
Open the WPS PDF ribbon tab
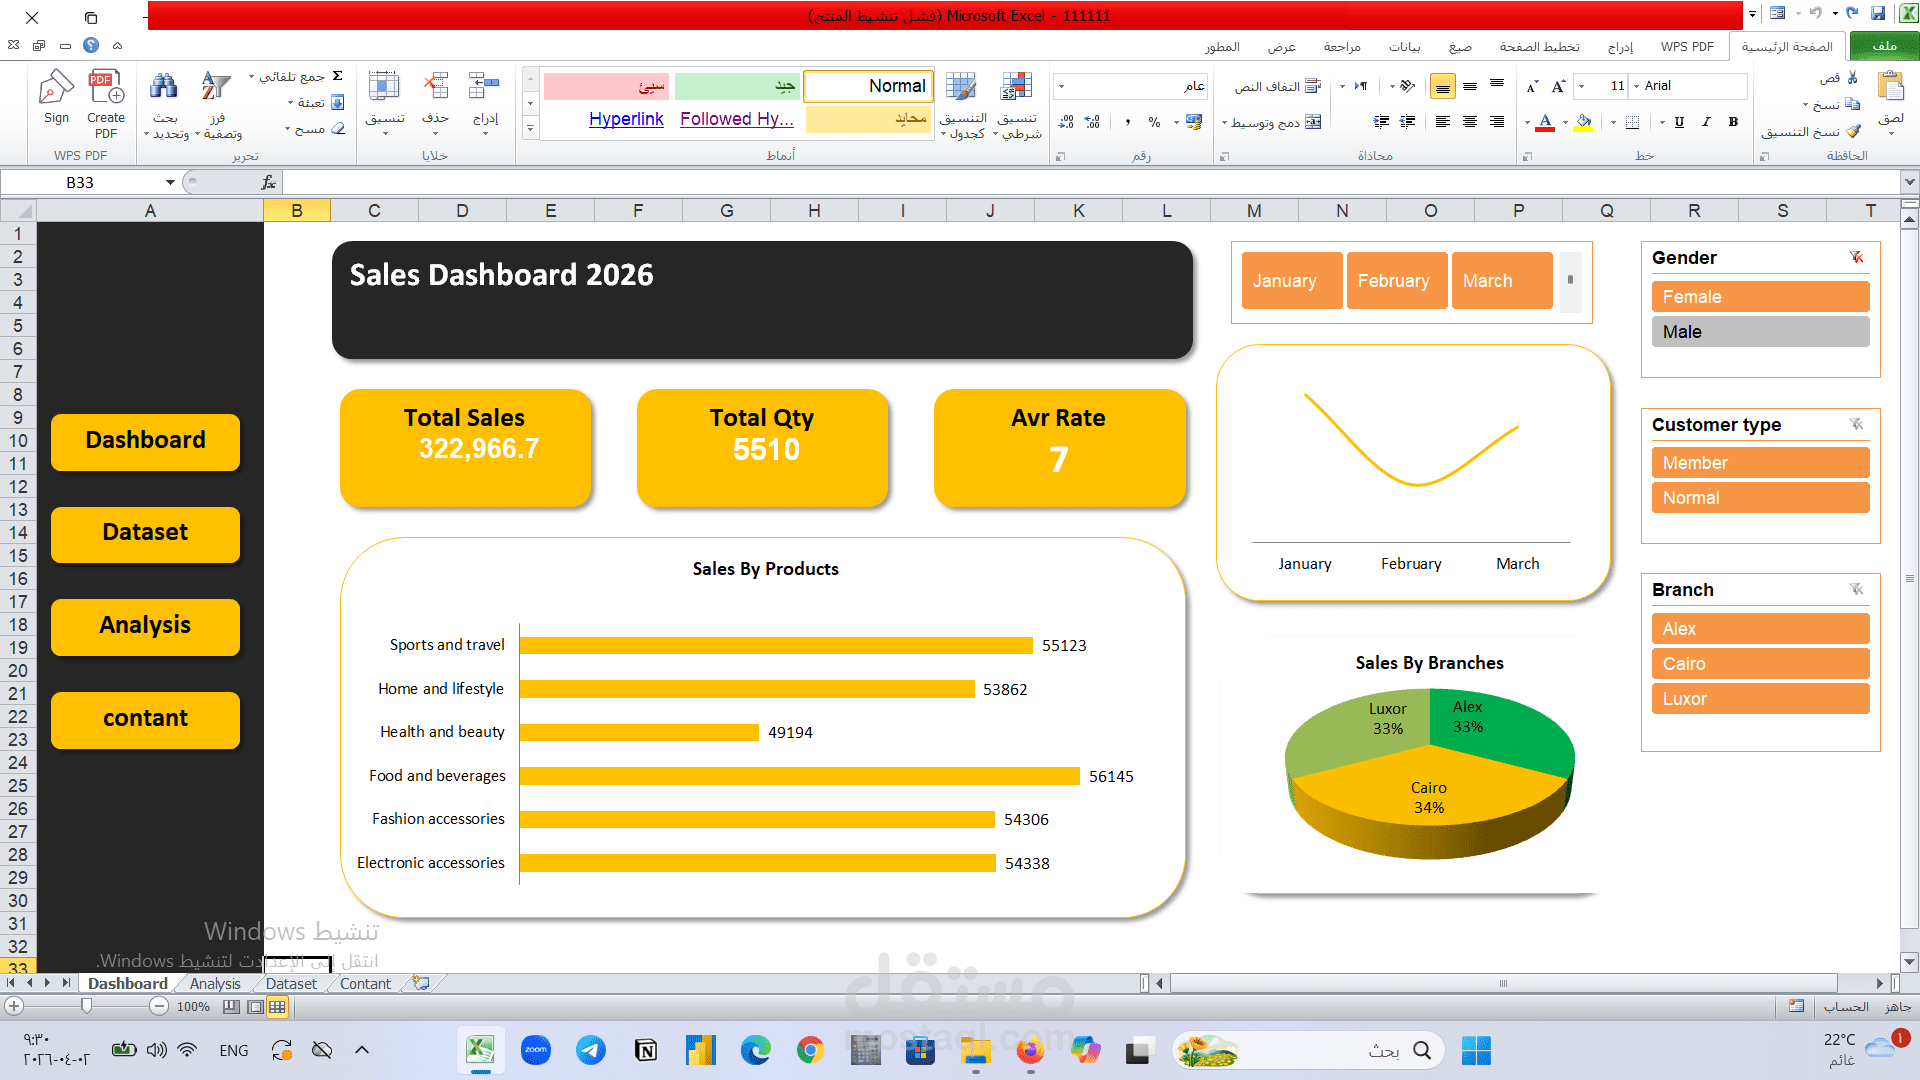(x=1687, y=46)
